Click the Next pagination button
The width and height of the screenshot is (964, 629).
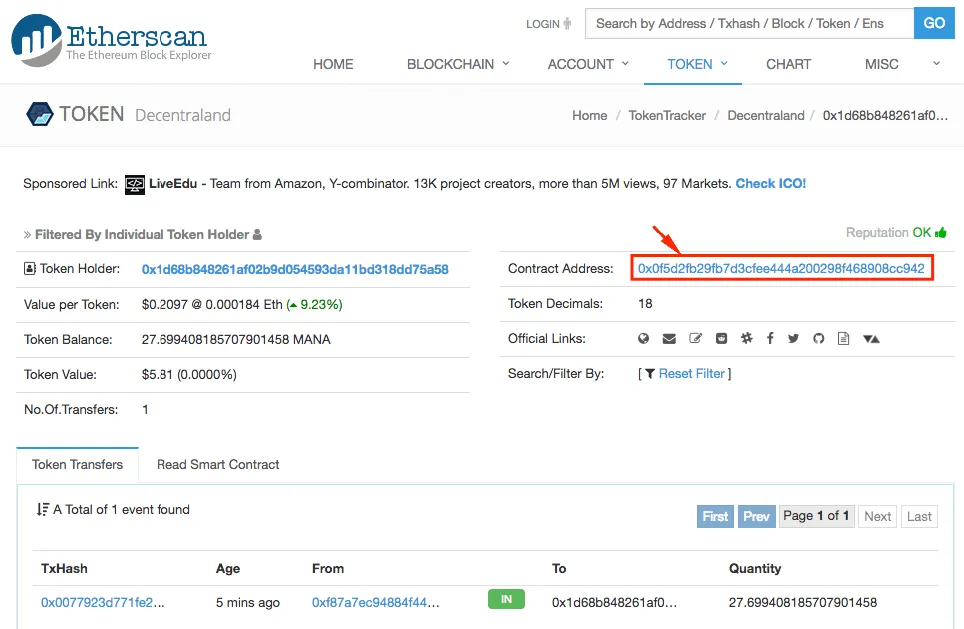click(x=877, y=516)
